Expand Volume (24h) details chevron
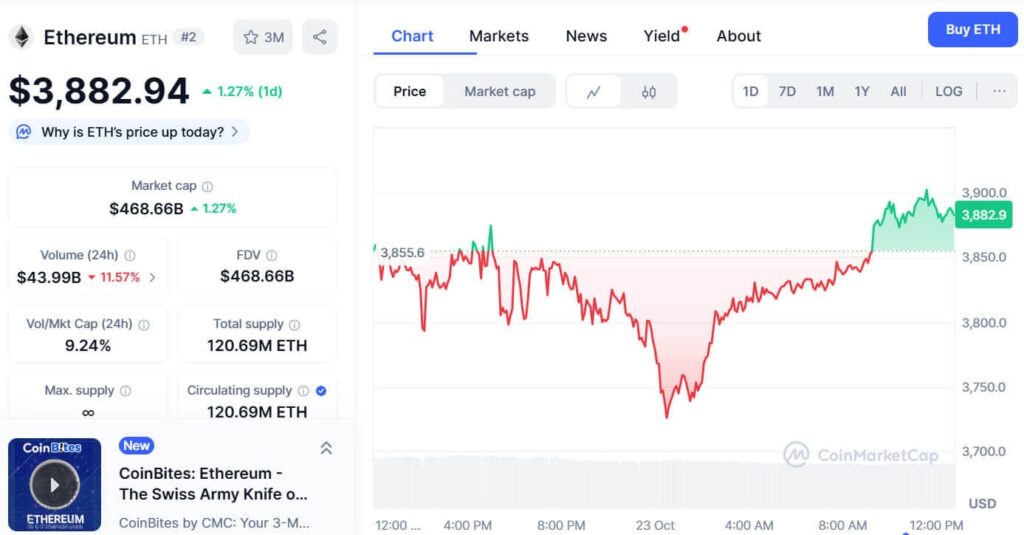Screen dimensions: 1024x535 tap(152, 277)
